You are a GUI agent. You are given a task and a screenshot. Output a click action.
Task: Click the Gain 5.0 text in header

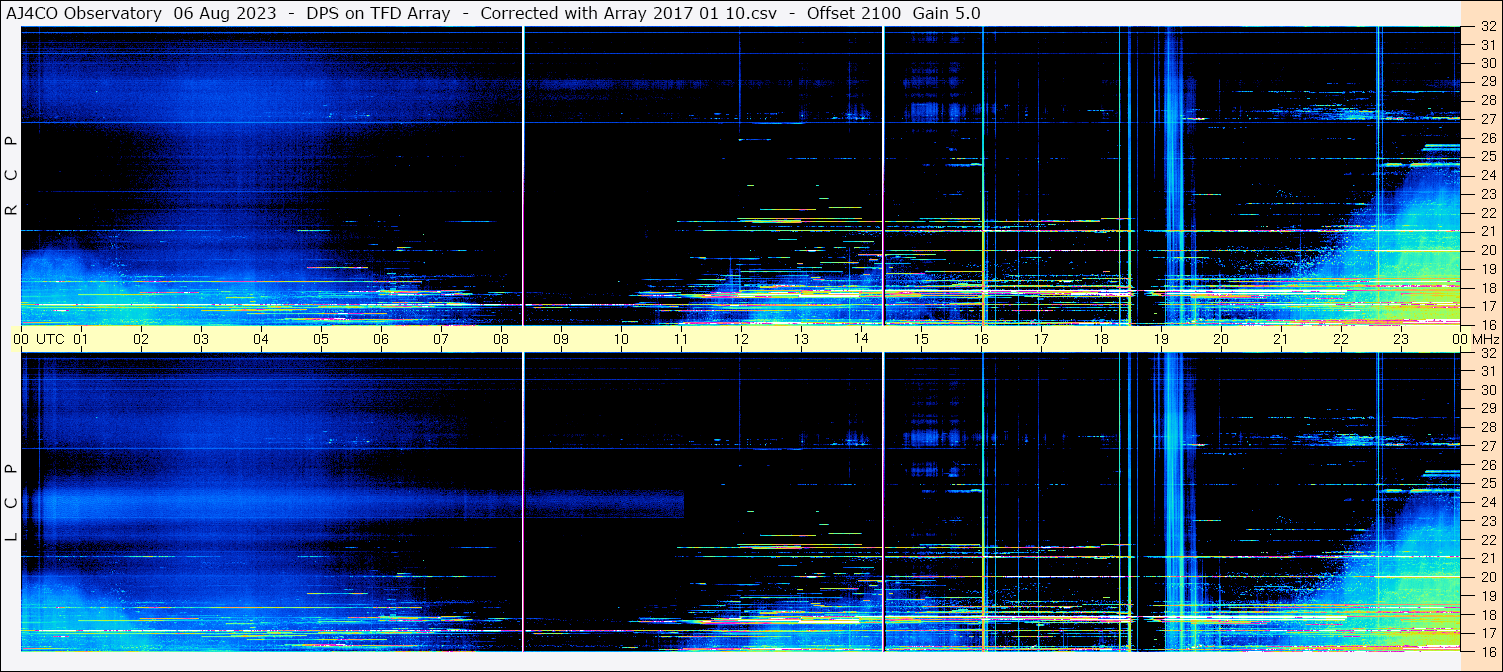pos(946,13)
